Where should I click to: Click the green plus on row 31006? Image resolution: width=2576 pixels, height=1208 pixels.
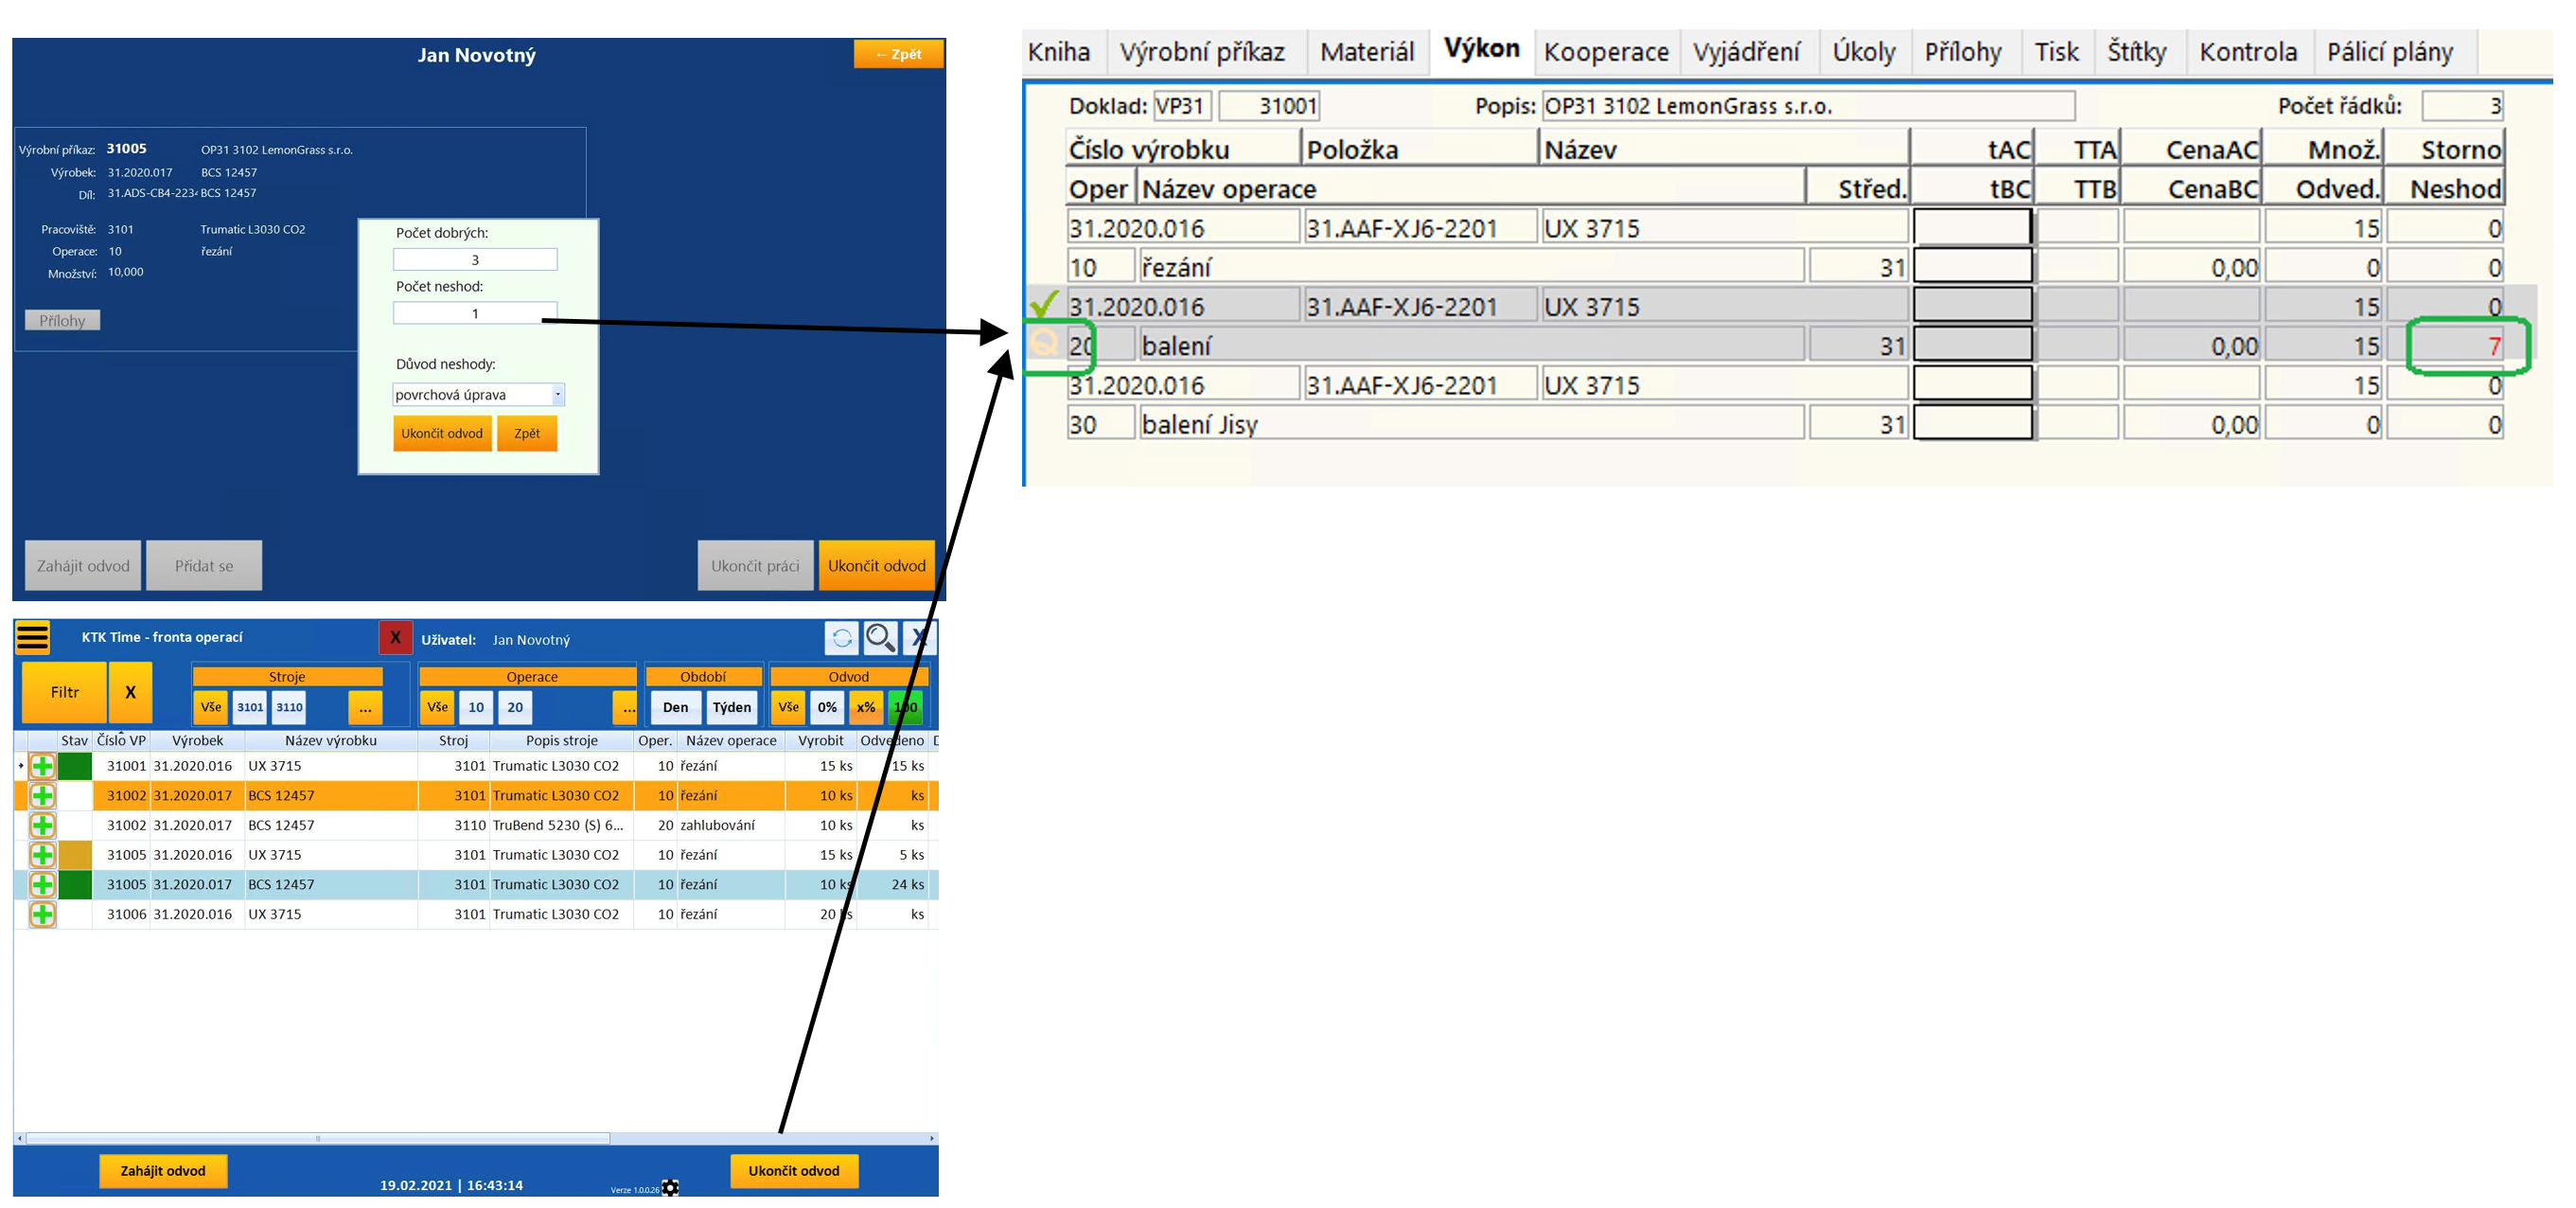pyautogui.click(x=42, y=914)
